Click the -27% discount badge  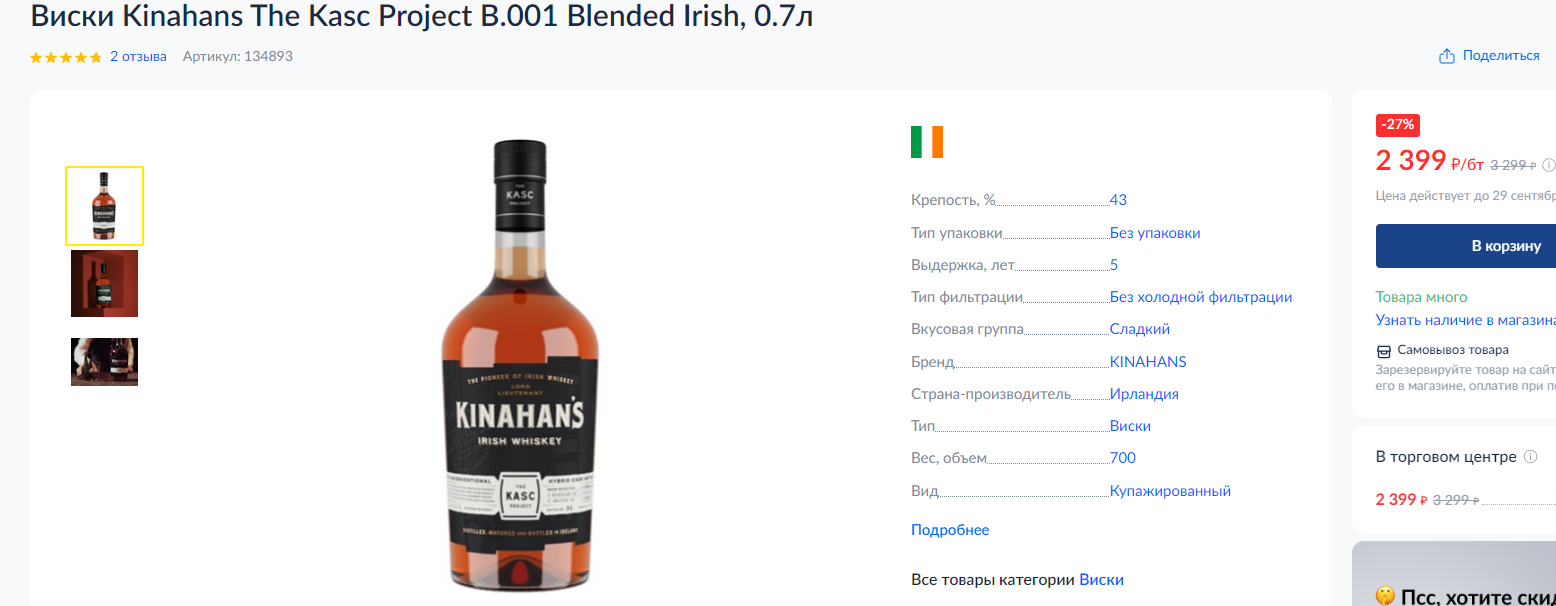[1398, 125]
